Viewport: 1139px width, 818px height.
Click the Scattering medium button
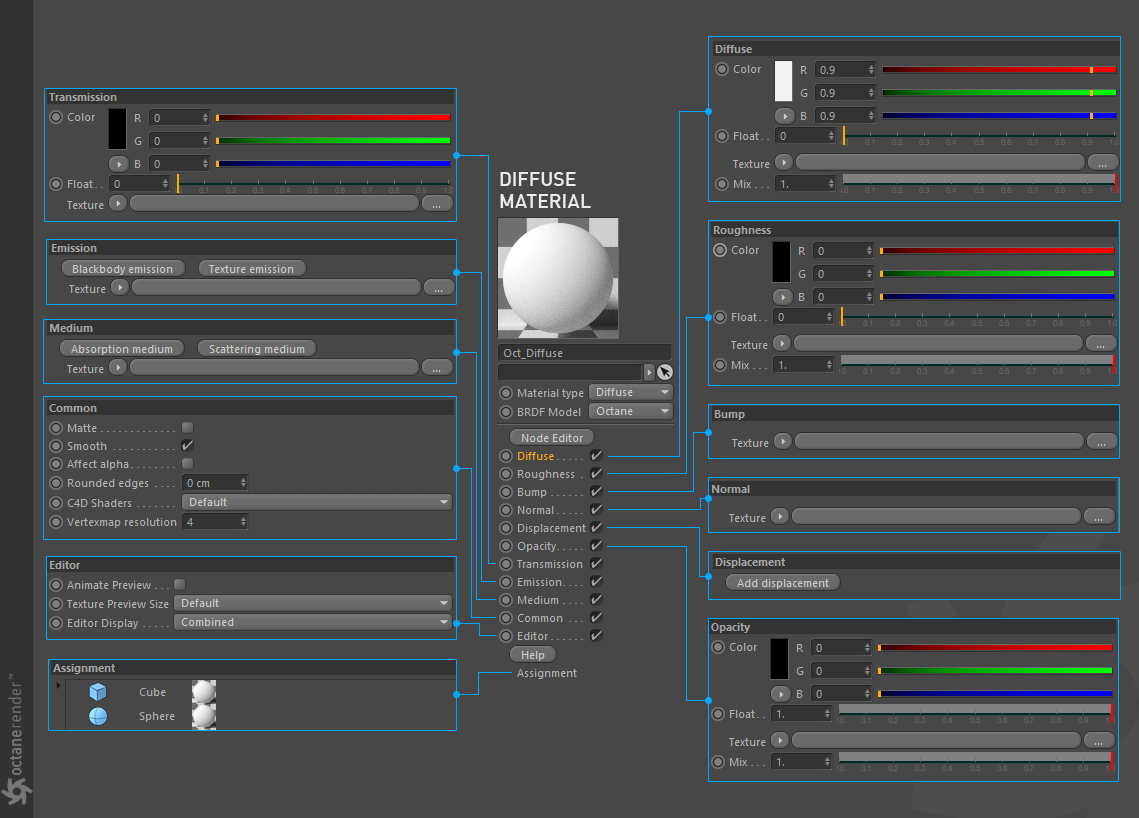257,349
